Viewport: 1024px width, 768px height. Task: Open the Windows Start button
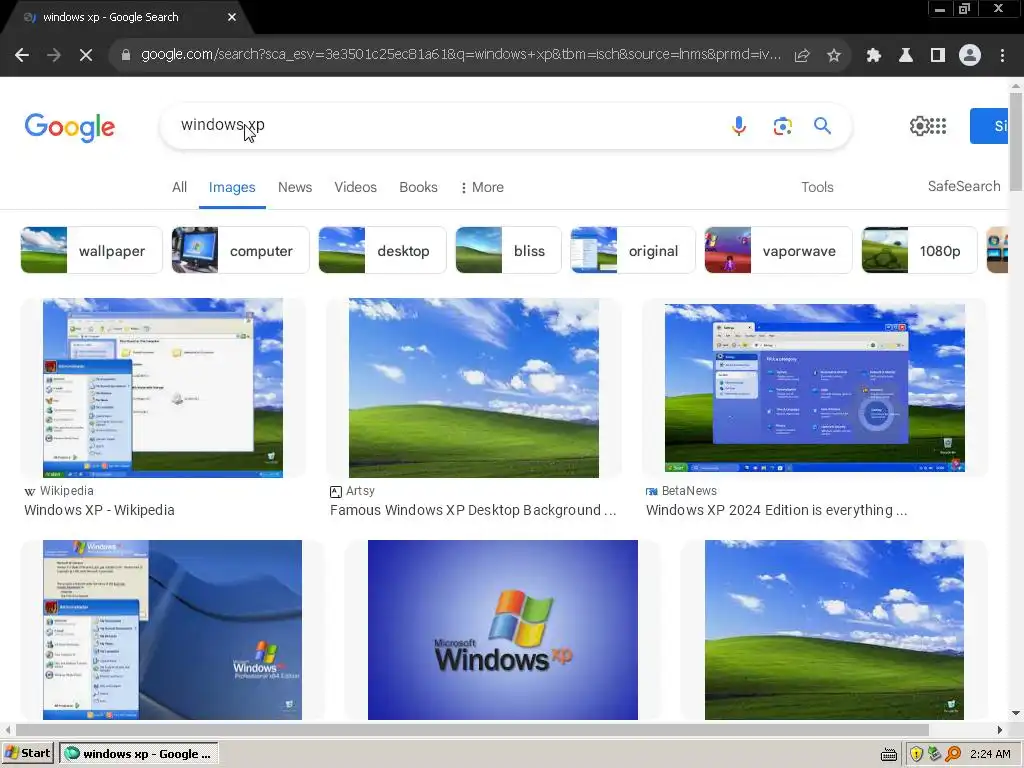pyautogui.click(x=27, y=754)
